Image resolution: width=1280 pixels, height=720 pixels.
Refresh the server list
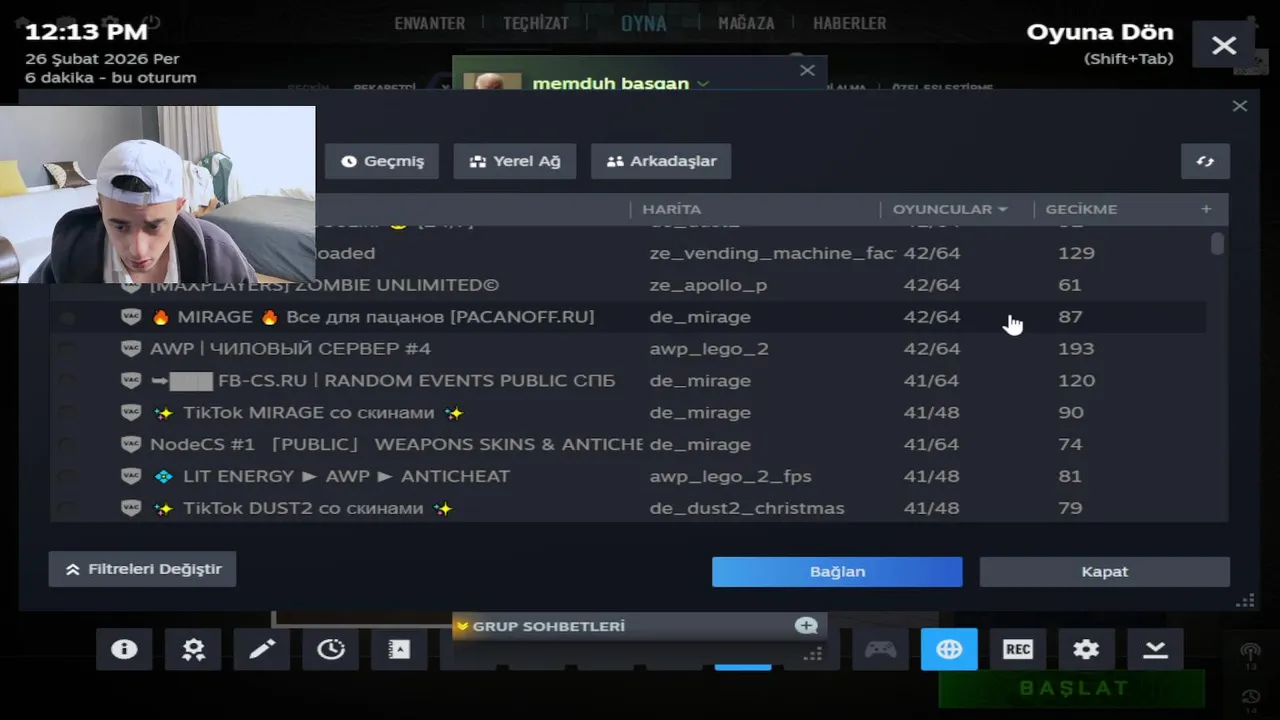coord(1205,161)
